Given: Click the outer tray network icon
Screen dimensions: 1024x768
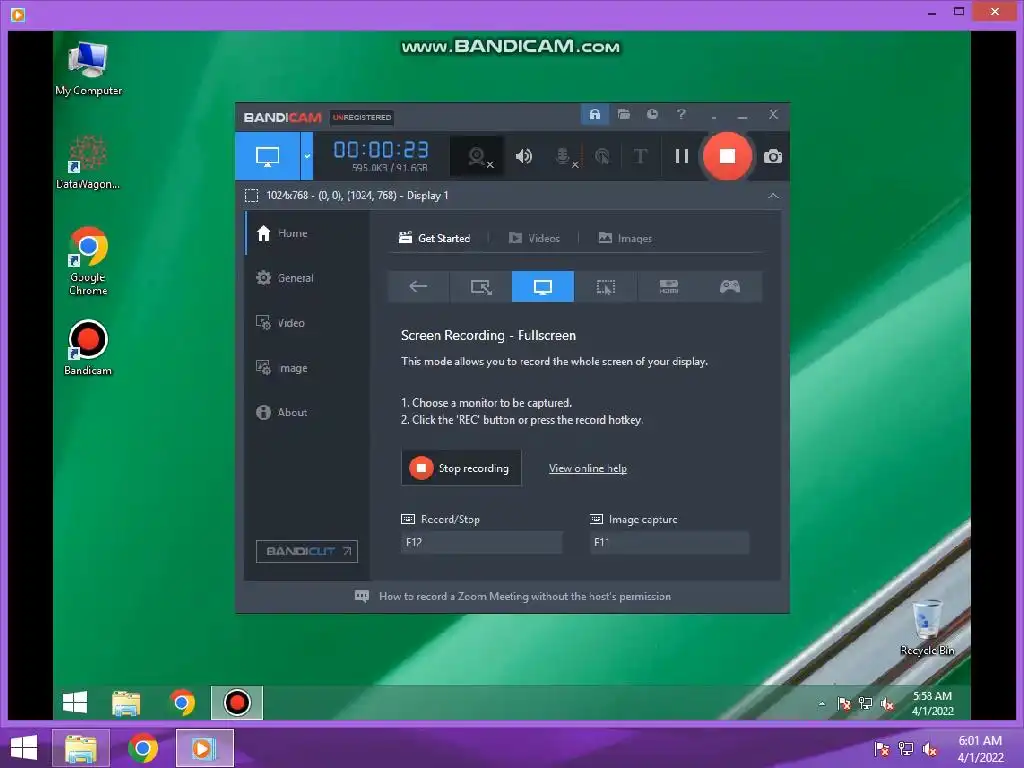Looking at the screenshot, I should pos(906,749).
